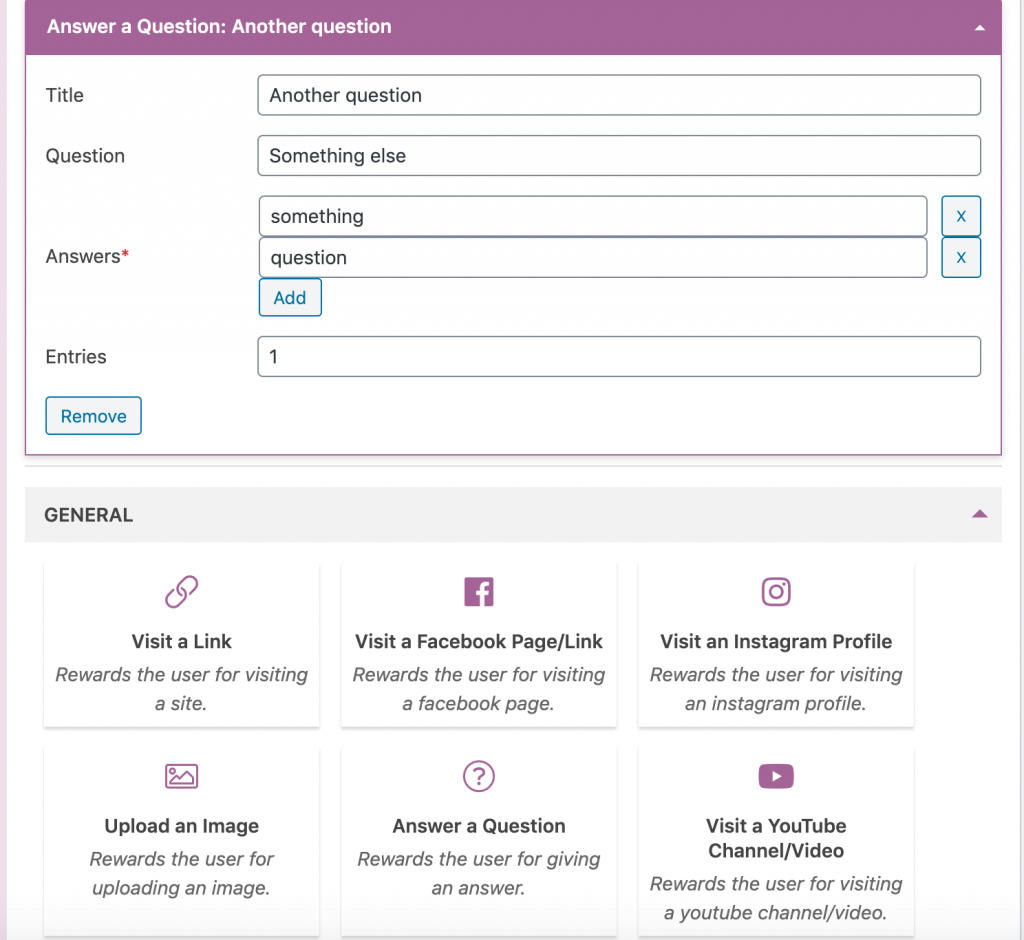Click the Answers field label
The image size is (1024, 940).
coord(87,256)
